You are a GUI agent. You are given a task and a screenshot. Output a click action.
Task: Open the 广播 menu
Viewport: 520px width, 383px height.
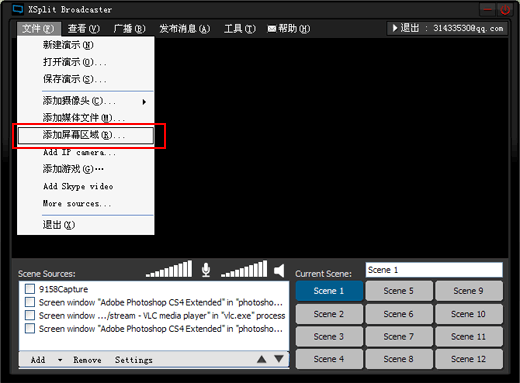pyautogui.click(x=130, y=29)
